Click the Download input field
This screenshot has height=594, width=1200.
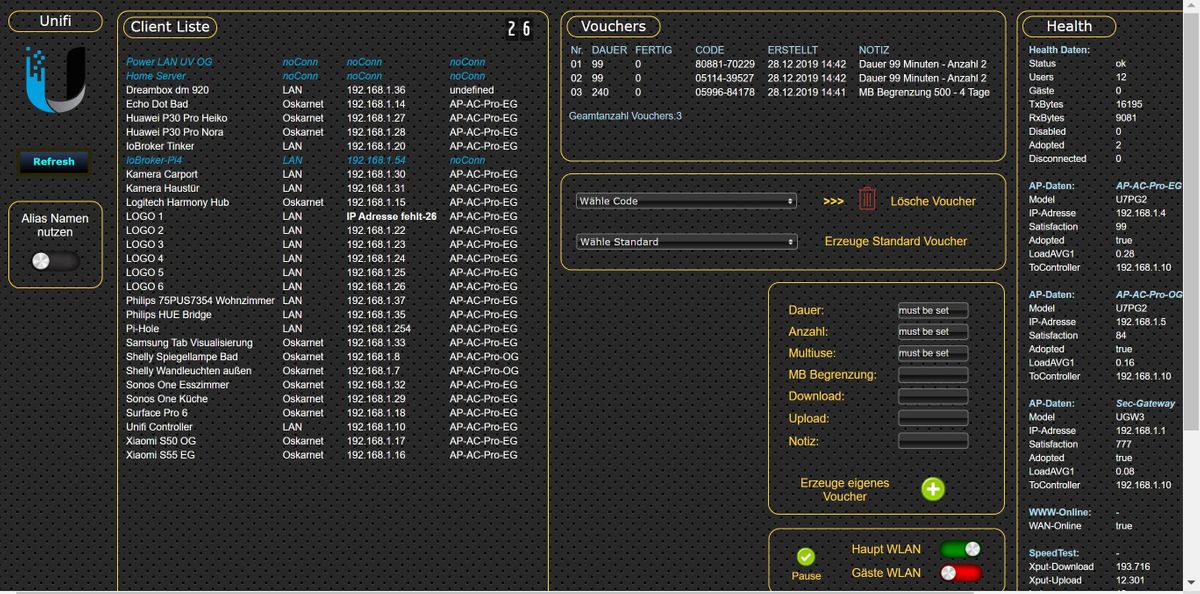[932, 396]
